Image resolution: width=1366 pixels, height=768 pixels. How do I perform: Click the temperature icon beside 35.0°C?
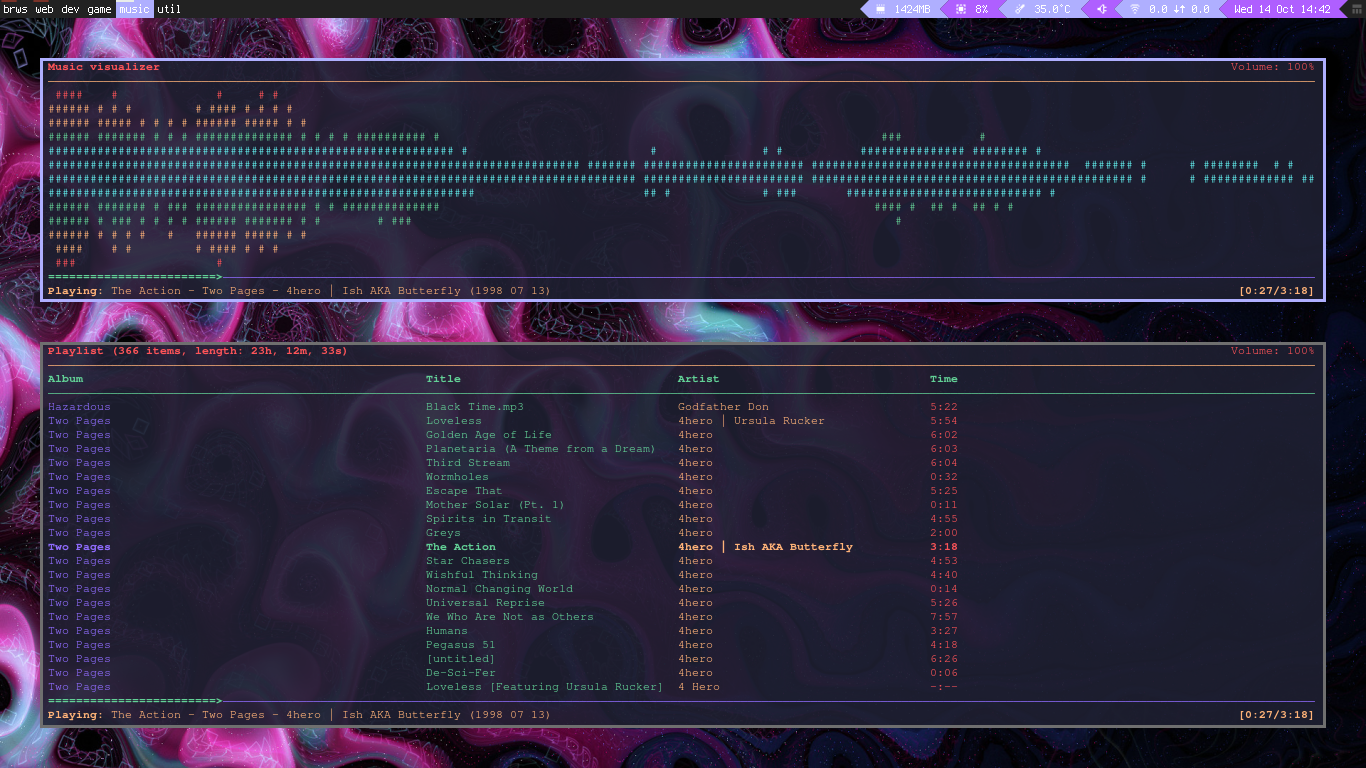click(1020, 9)
